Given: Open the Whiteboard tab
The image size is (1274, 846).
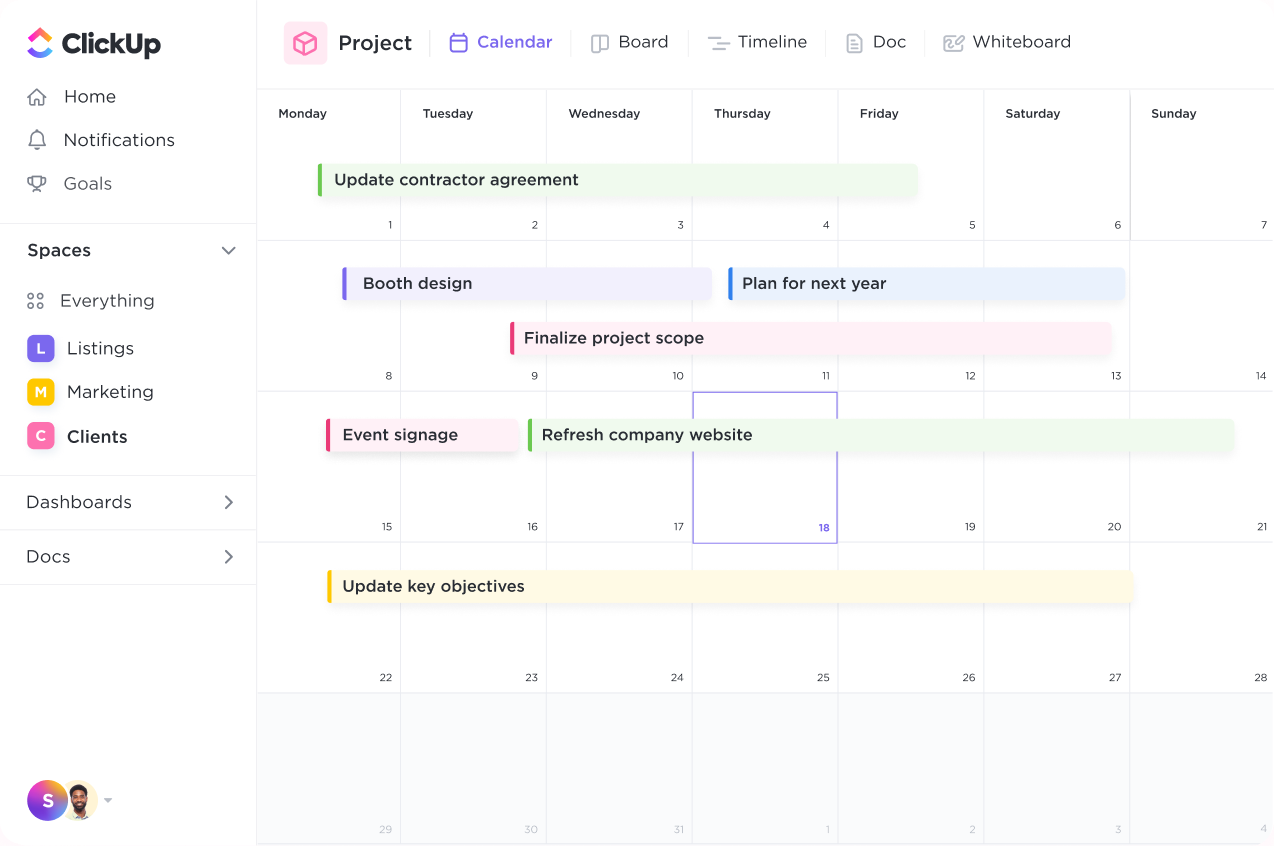Looking at the screenshot, I should (1007, 43).
